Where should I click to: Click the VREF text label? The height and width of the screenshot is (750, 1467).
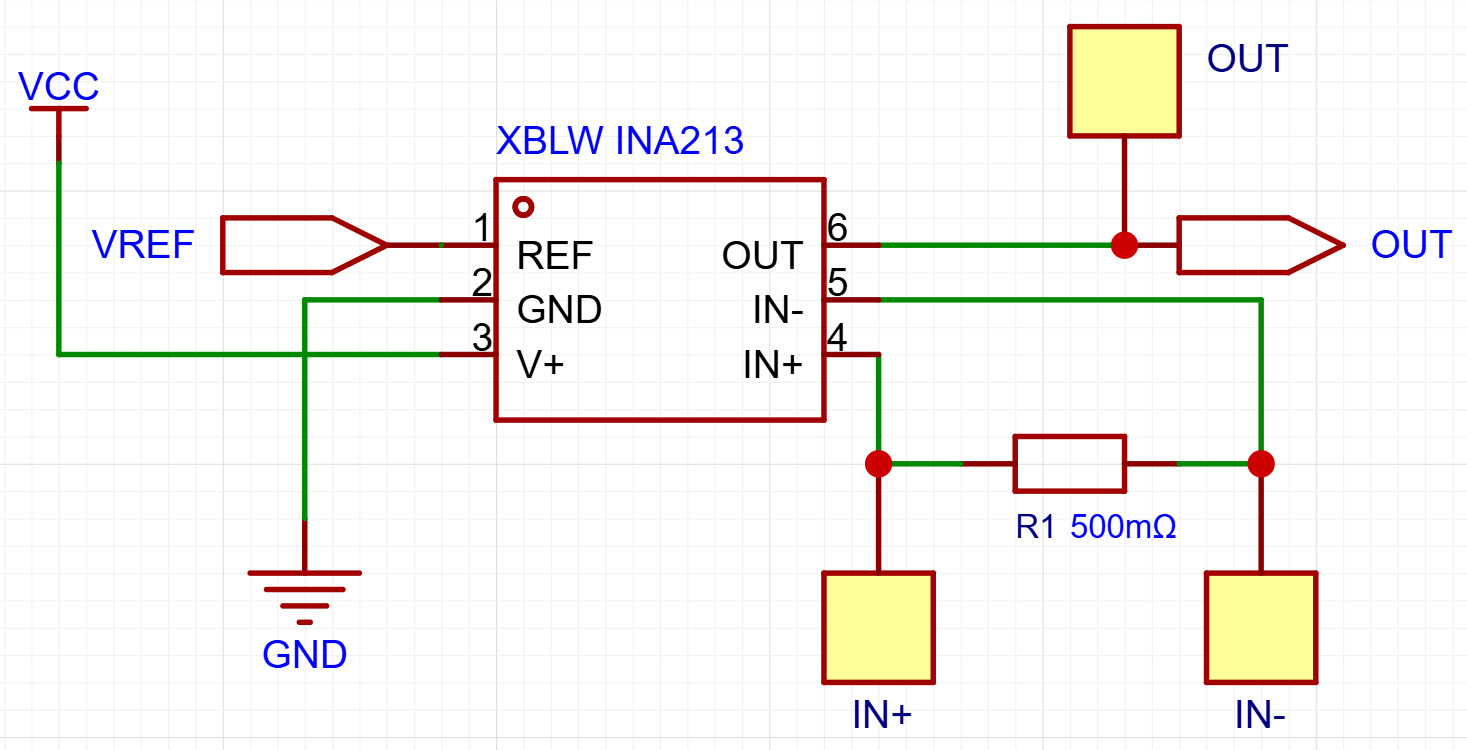143,244
